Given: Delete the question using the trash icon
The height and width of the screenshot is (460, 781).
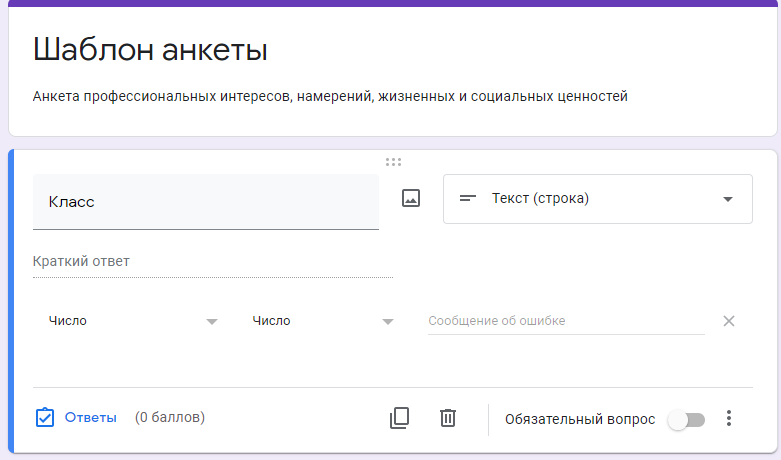Looking at the screenshot, I should pyautogui.click(x=448, y=418).
